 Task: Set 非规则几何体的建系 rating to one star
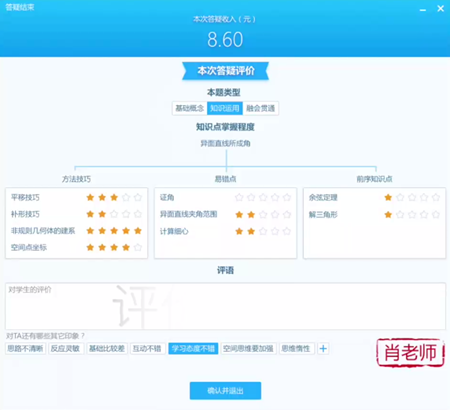click(90, 231)
